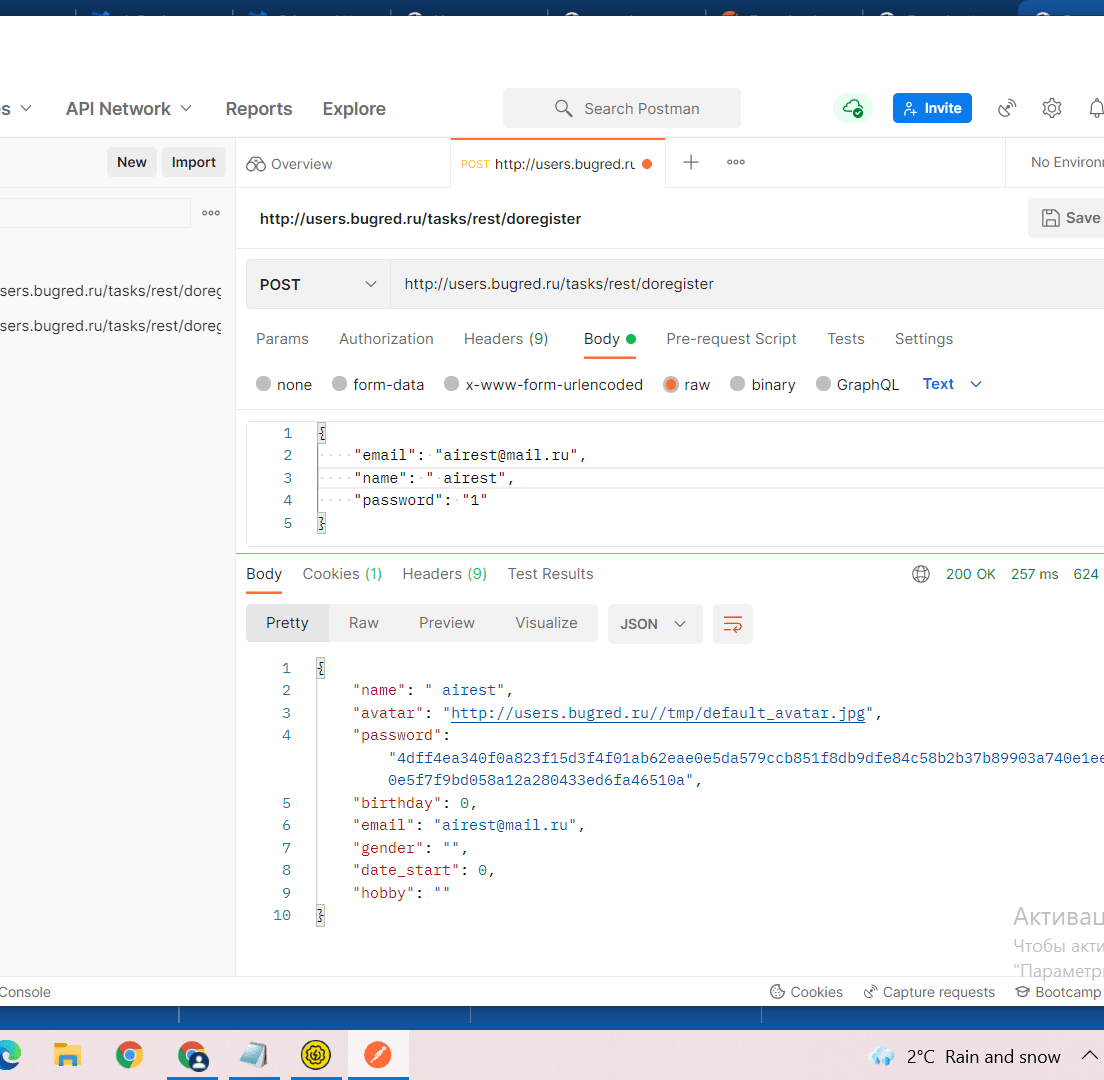The image size is (1104, 1080).
Task: Select the form-data body type radio
Action: 339,384
